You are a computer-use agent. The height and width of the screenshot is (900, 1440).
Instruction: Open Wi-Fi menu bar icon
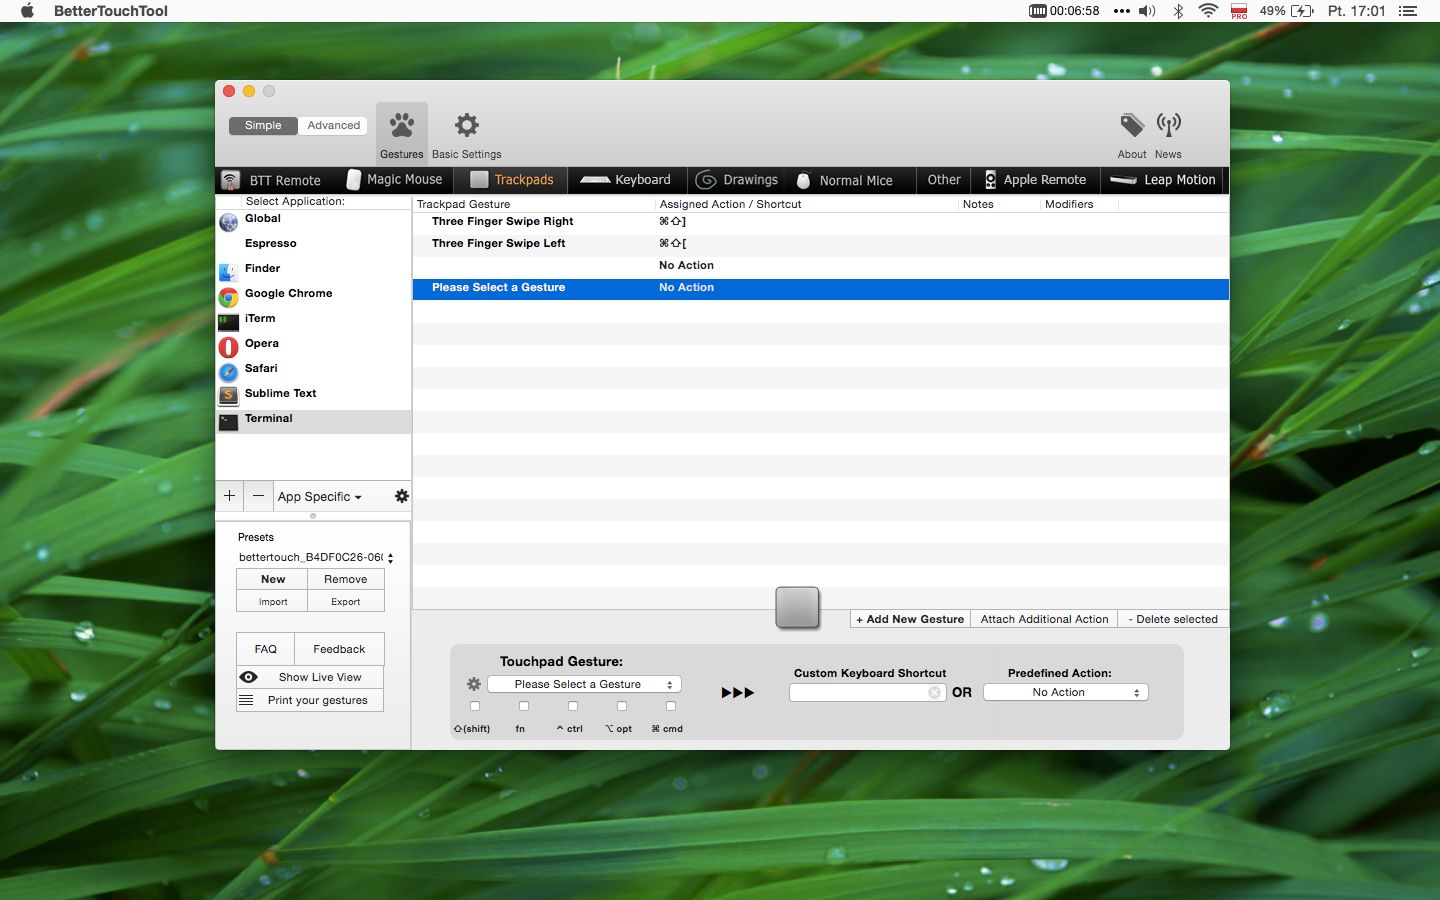pyautogui.click(x=1208, y=11)
